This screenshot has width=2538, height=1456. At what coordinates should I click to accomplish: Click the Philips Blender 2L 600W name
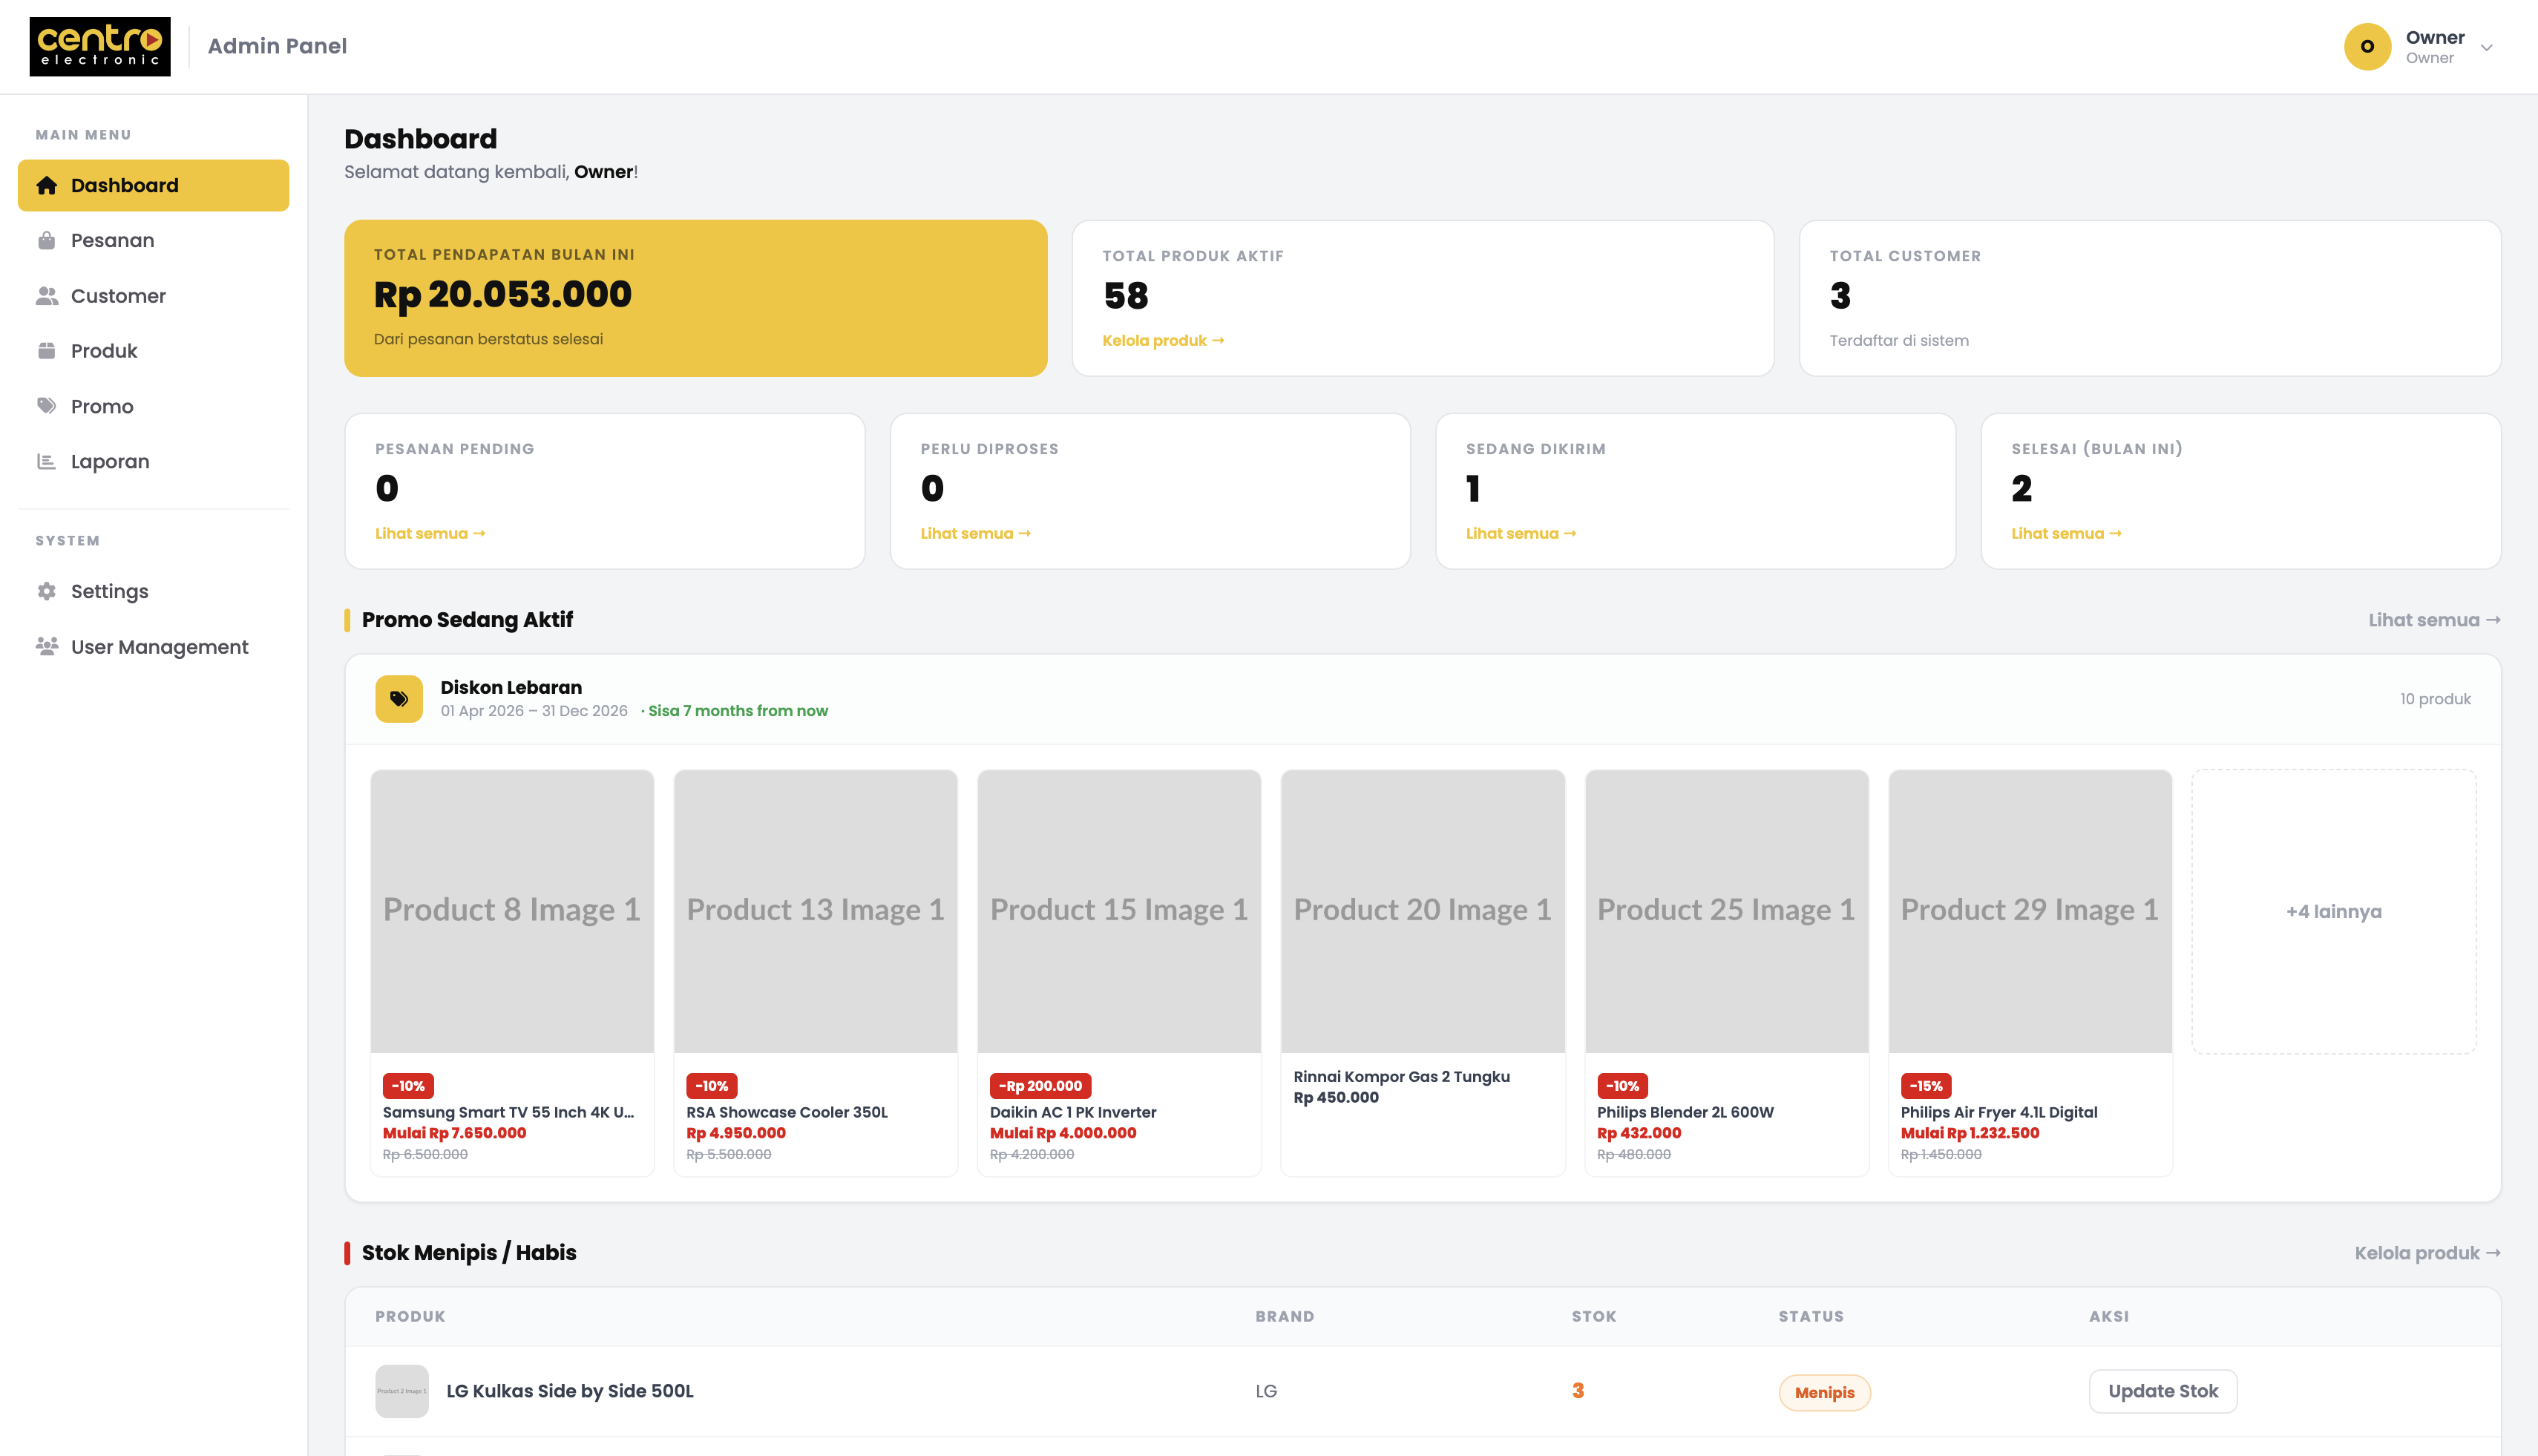(1685, 1112)
